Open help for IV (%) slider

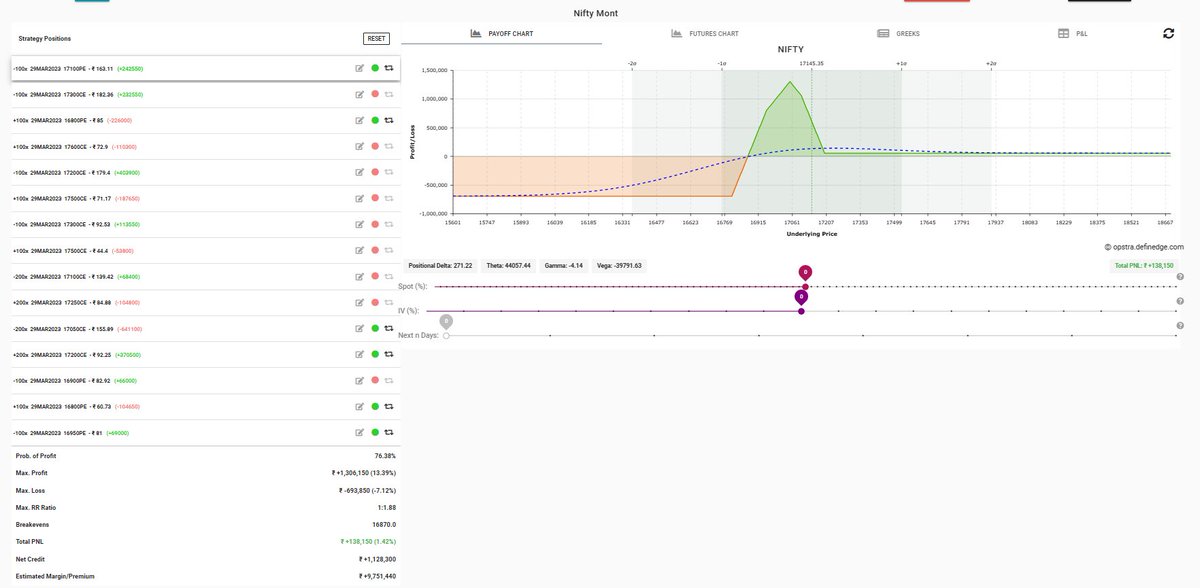click(1180, 301)
